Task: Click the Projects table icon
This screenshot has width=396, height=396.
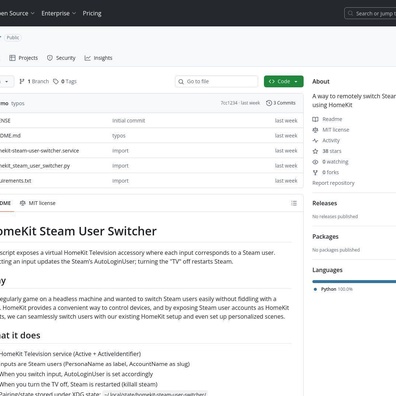Action: (x=12, y=58)
